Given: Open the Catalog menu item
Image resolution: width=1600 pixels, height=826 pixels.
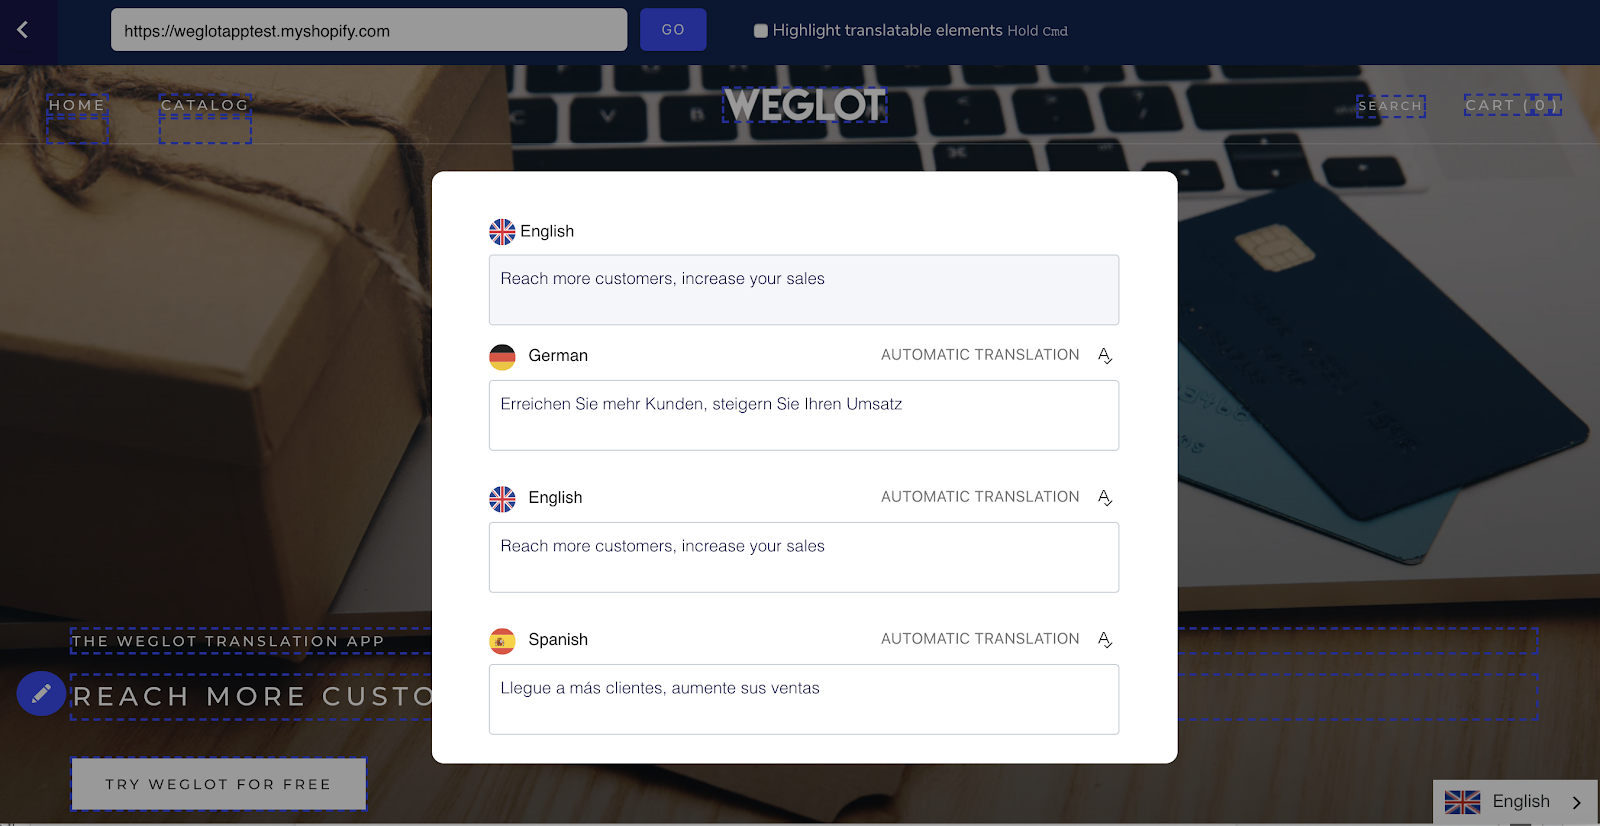Looking at the screenshot, I should 205,105.
